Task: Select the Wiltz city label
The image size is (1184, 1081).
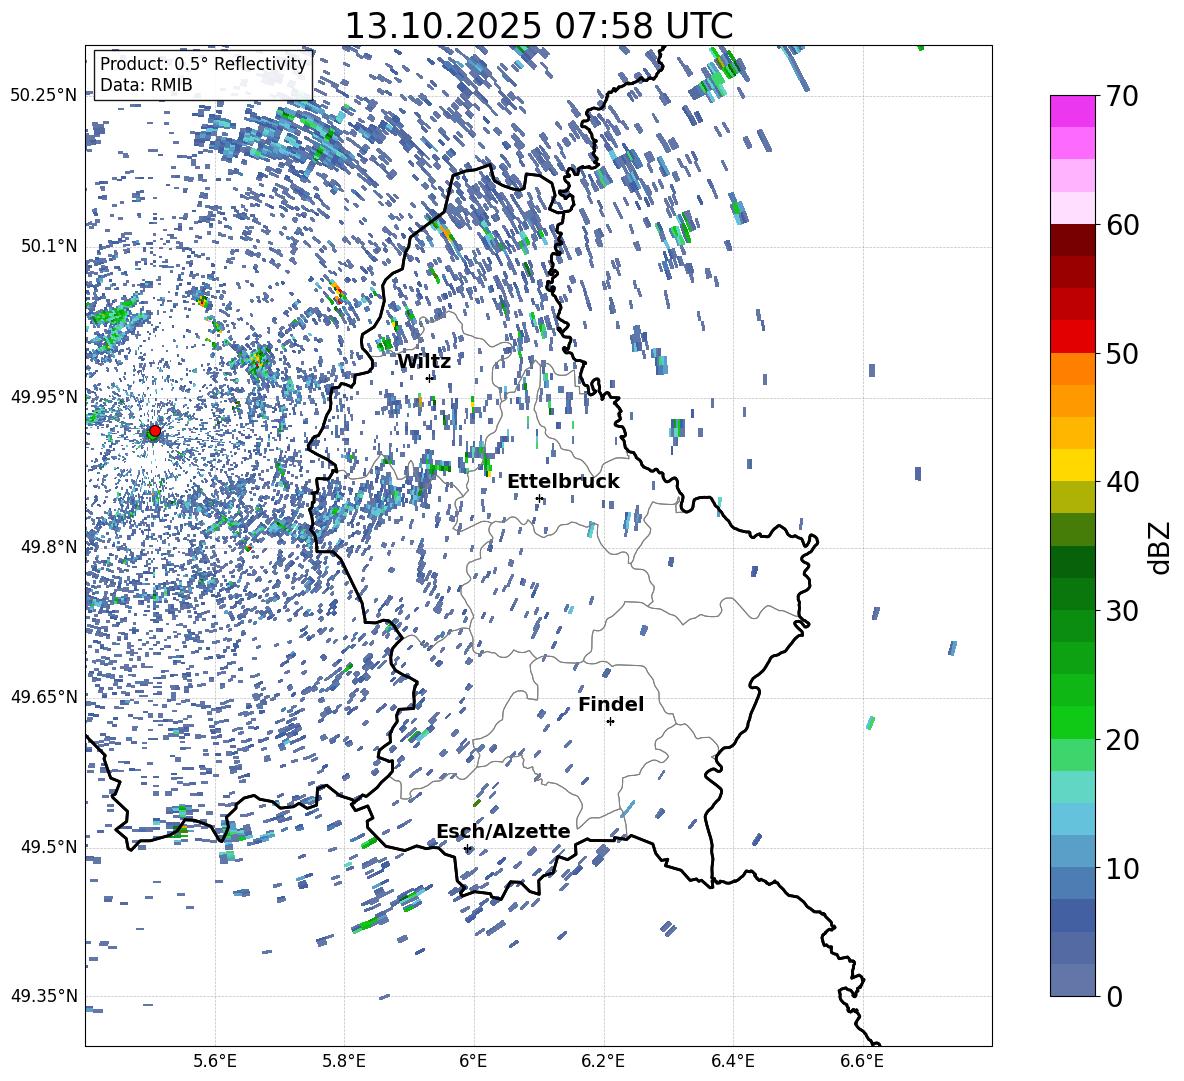Action: [x=424, y=361]
